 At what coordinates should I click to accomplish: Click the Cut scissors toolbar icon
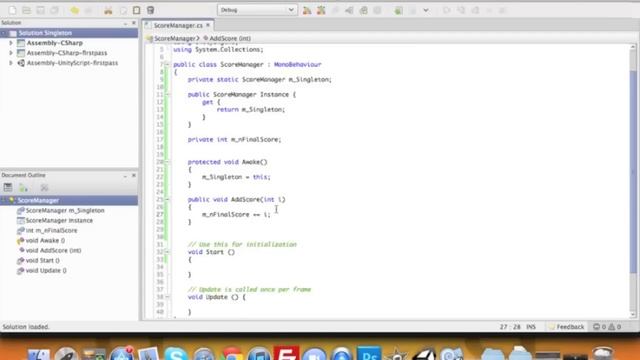108,10
